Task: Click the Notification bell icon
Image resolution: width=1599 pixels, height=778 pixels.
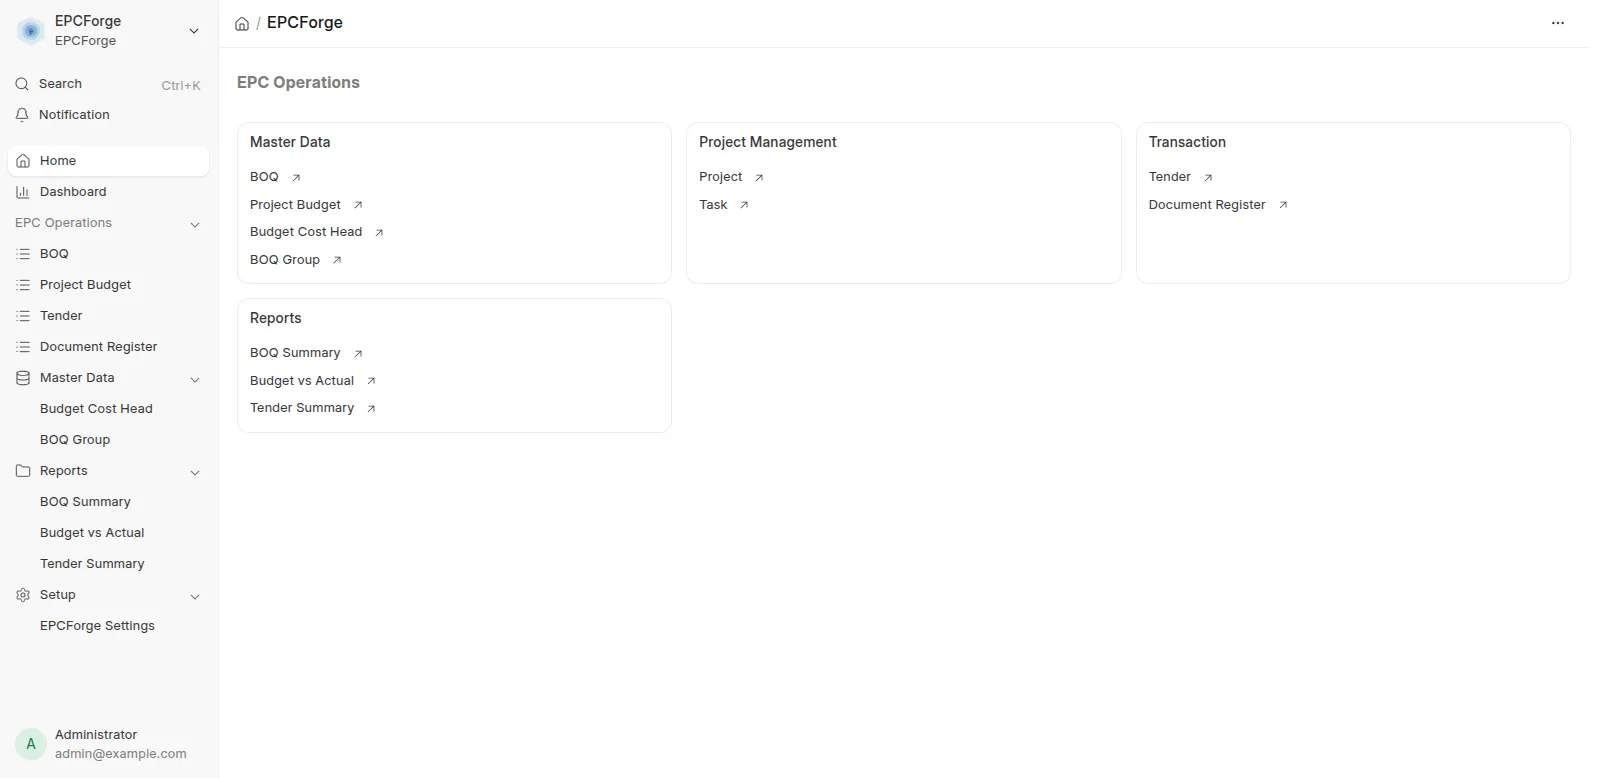Action: [x=22, y=115]
